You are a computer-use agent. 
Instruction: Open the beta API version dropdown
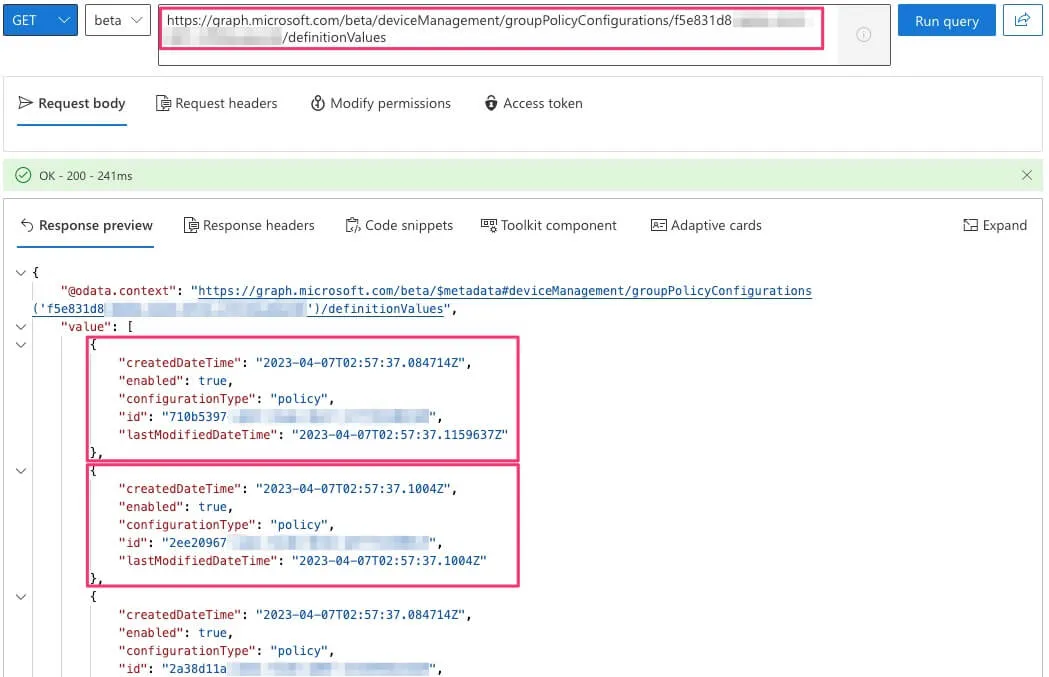click(118, 20)
